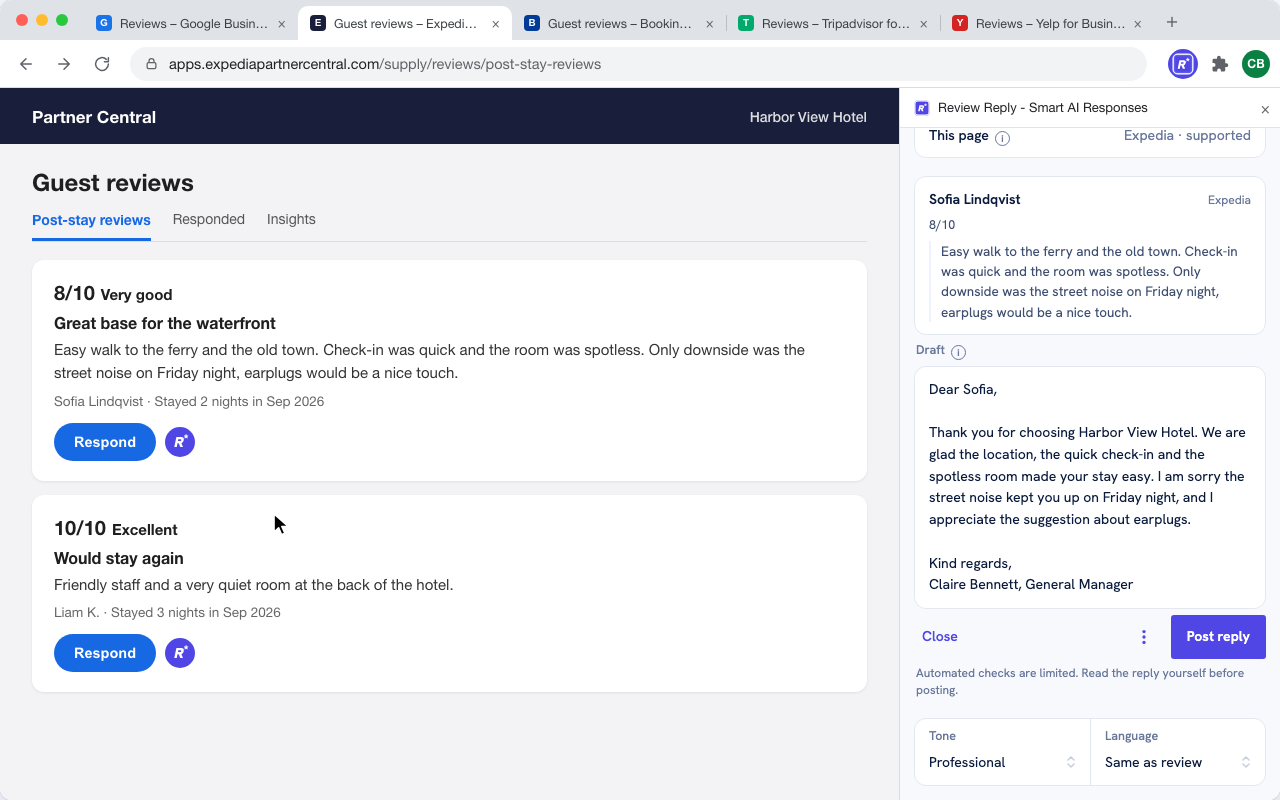This screenshot has height=800, width=1280.
Task: Open the Language dropdown set to Same as review
Action: [x=1178, y=752]
